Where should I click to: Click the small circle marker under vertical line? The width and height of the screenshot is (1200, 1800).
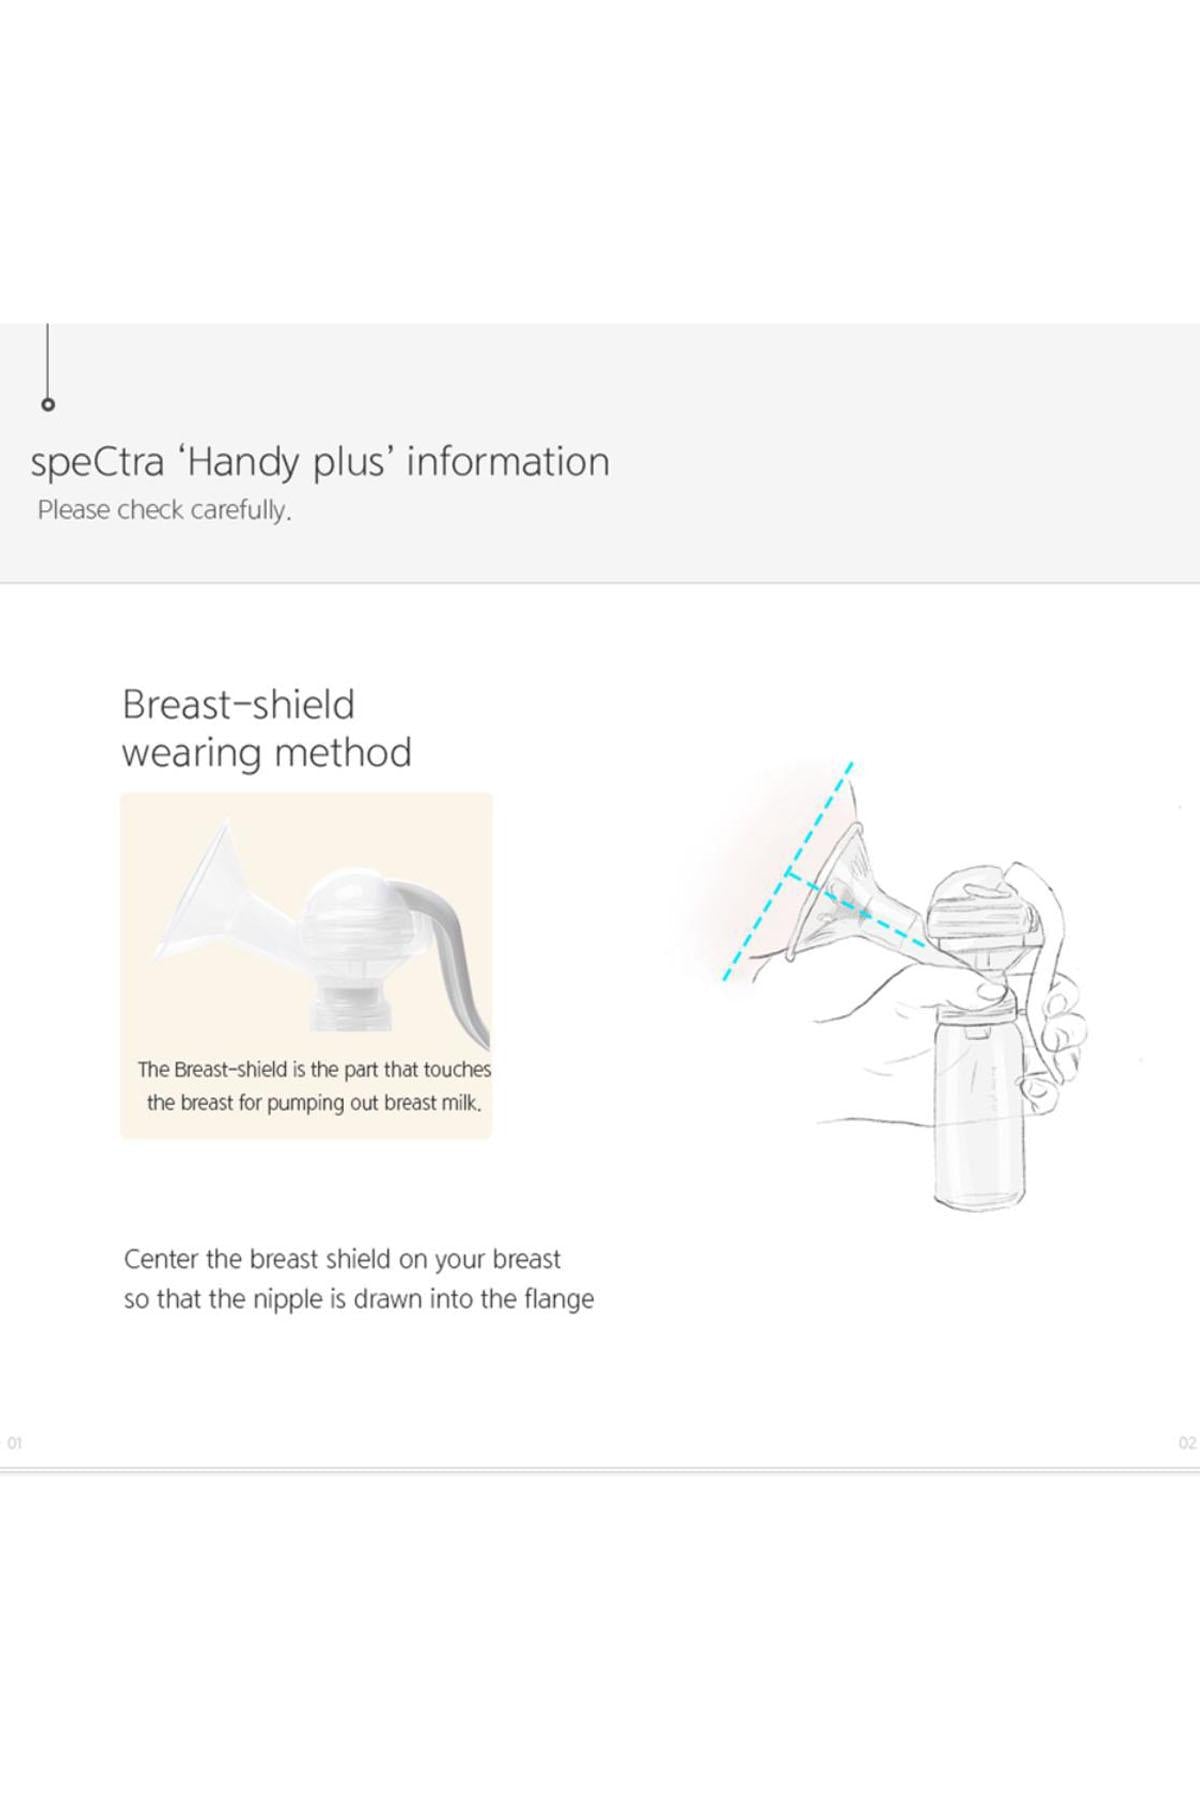pos(48,405)
